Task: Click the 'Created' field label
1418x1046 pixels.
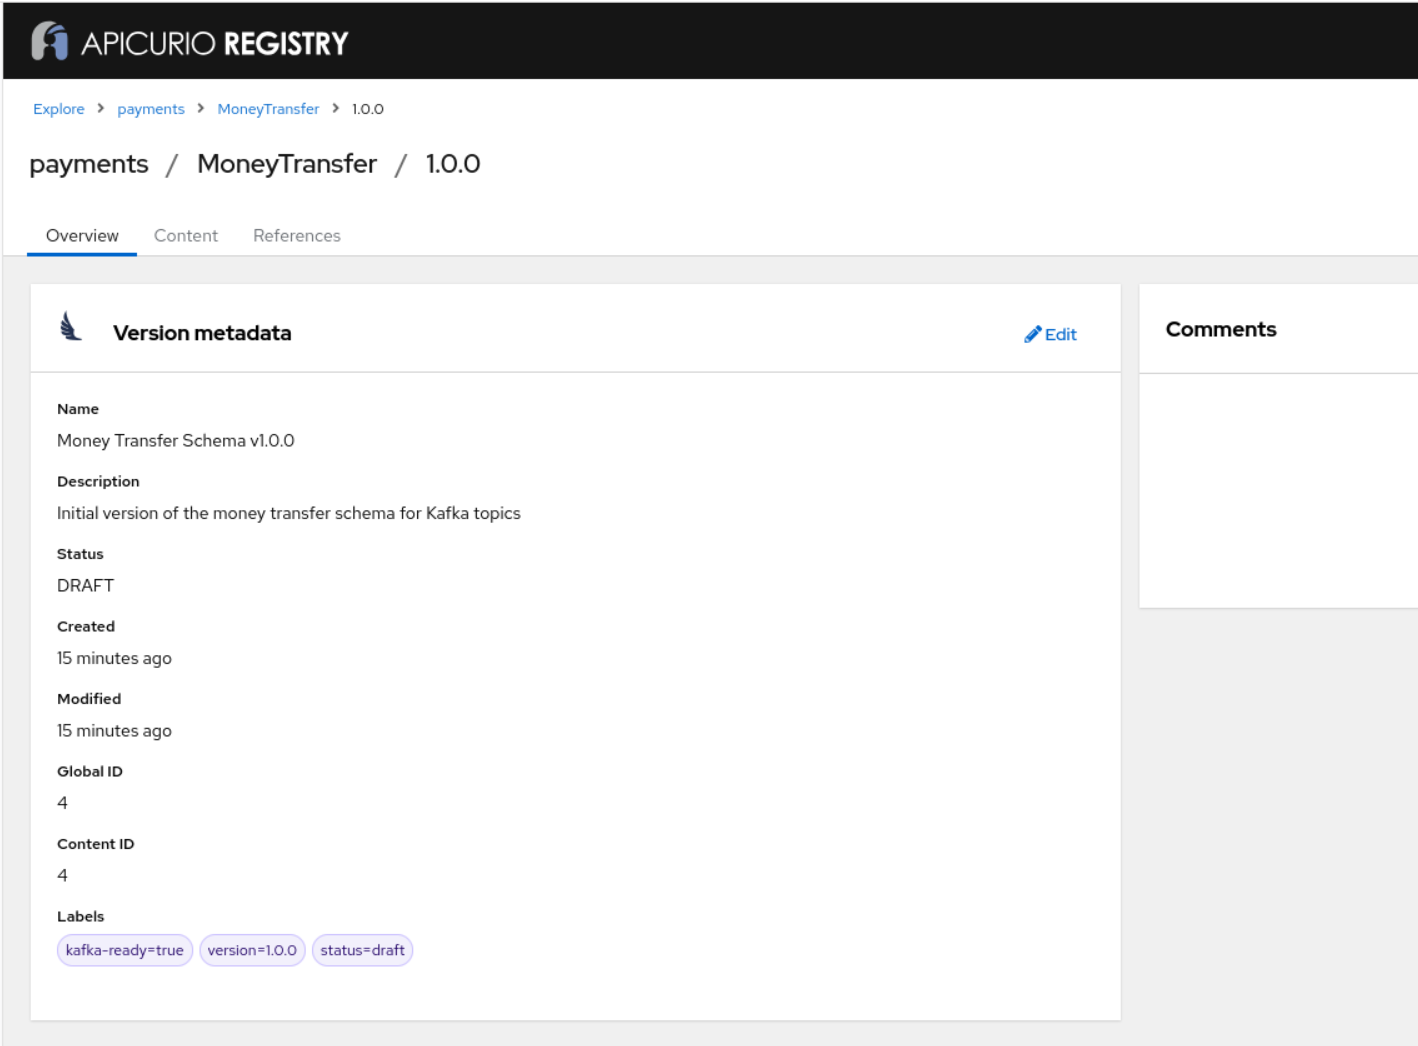Action: [x=86, y=626]
